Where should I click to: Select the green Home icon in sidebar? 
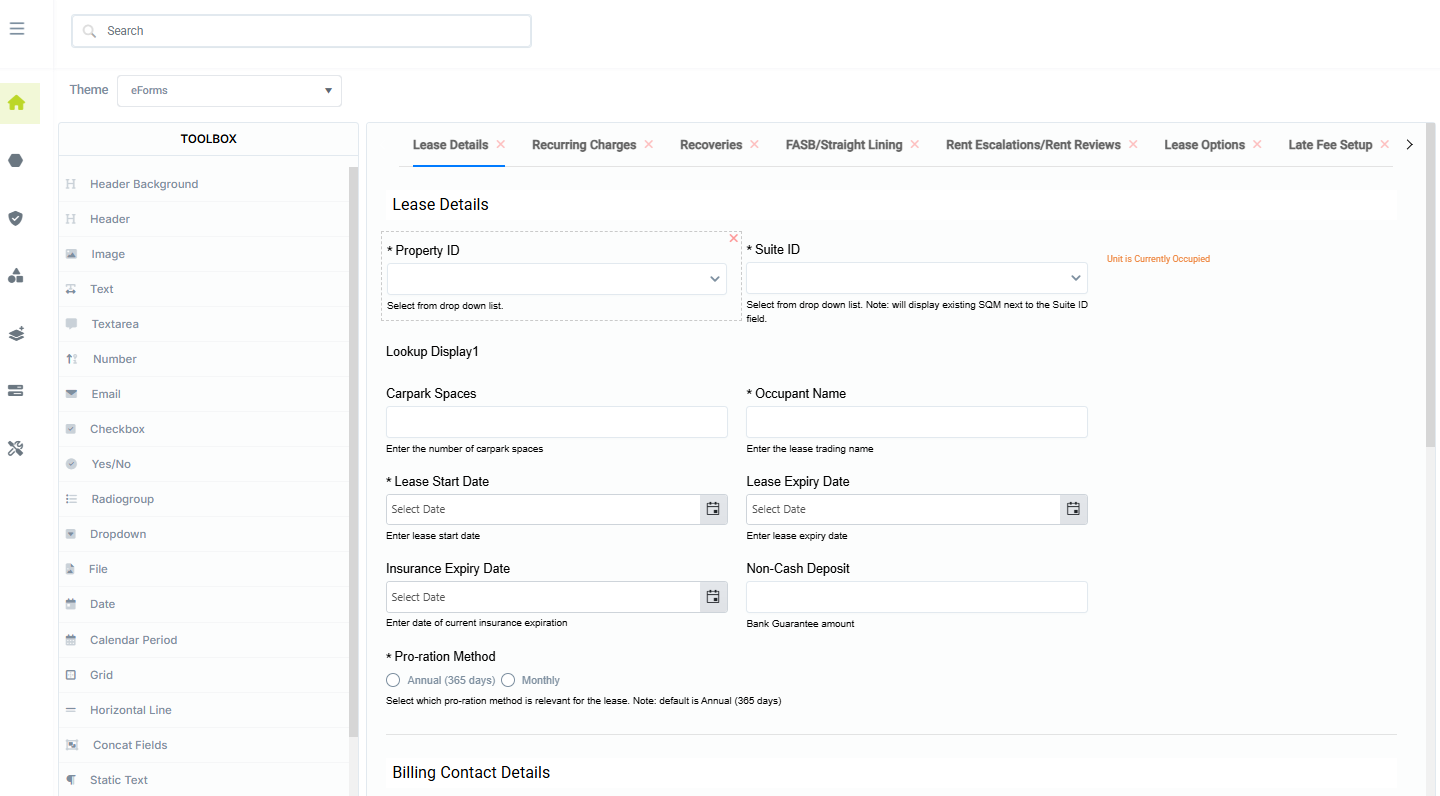pyautogui.click(x=19, y=103)
